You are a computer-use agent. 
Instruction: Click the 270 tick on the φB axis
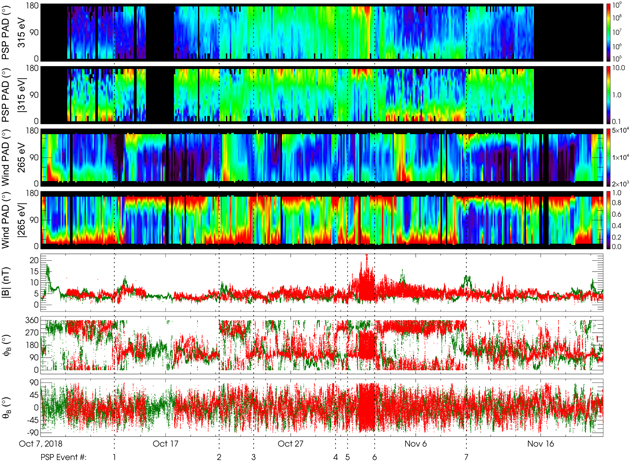pos(34,333)
